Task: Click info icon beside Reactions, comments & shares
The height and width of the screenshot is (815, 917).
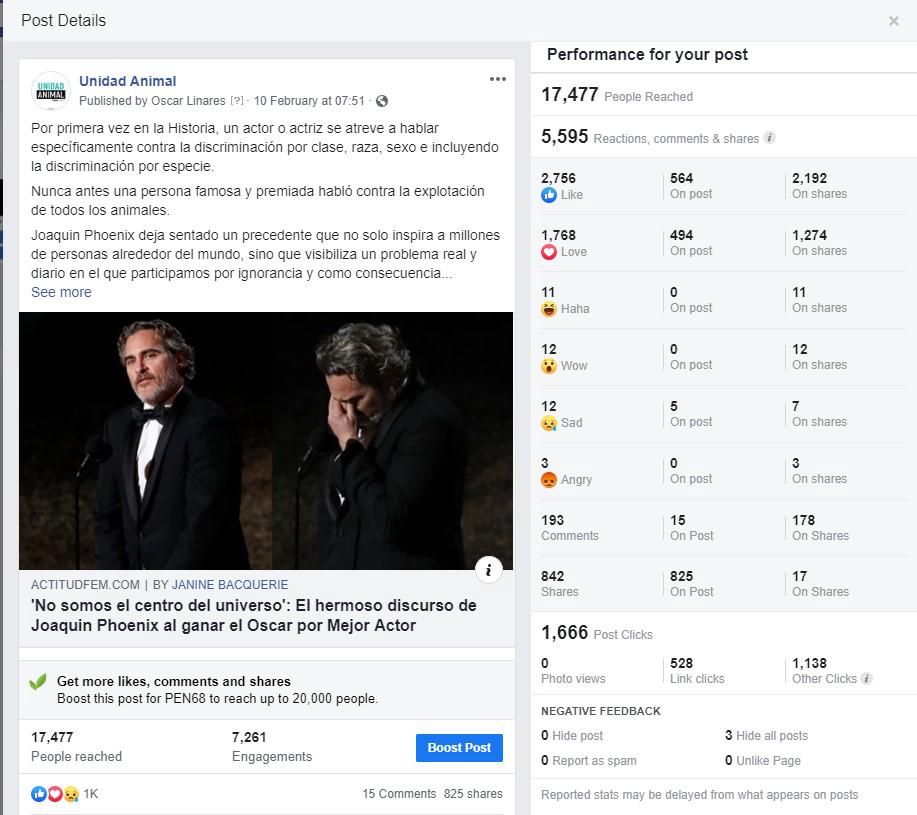Action: [x=770, y=138]
